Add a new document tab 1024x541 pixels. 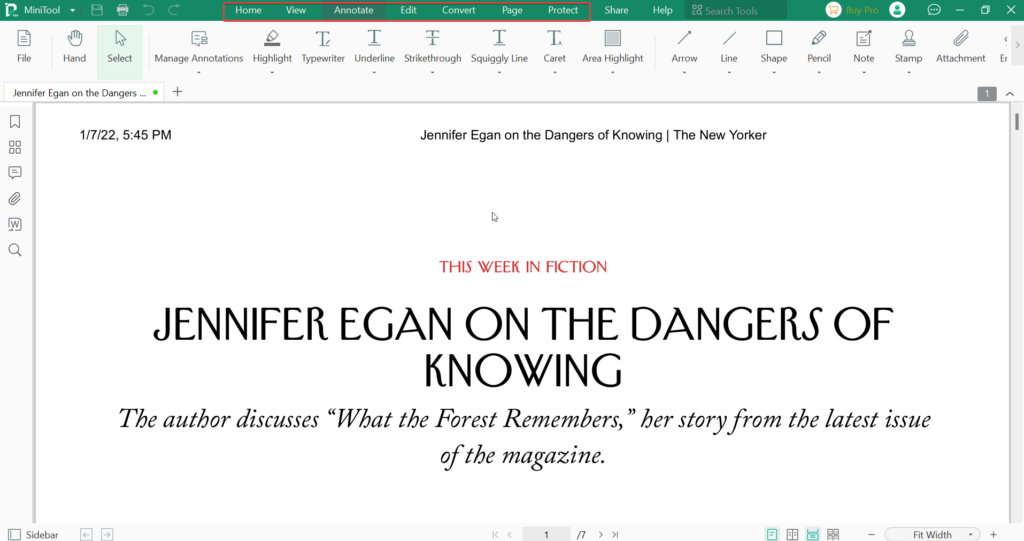pyautogui.click(x=177, y=92)
